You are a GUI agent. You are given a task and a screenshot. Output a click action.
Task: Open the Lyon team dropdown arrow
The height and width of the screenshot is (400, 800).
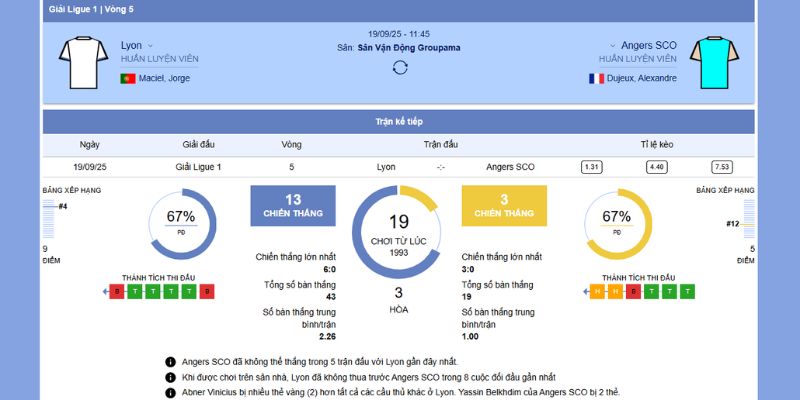151,46
